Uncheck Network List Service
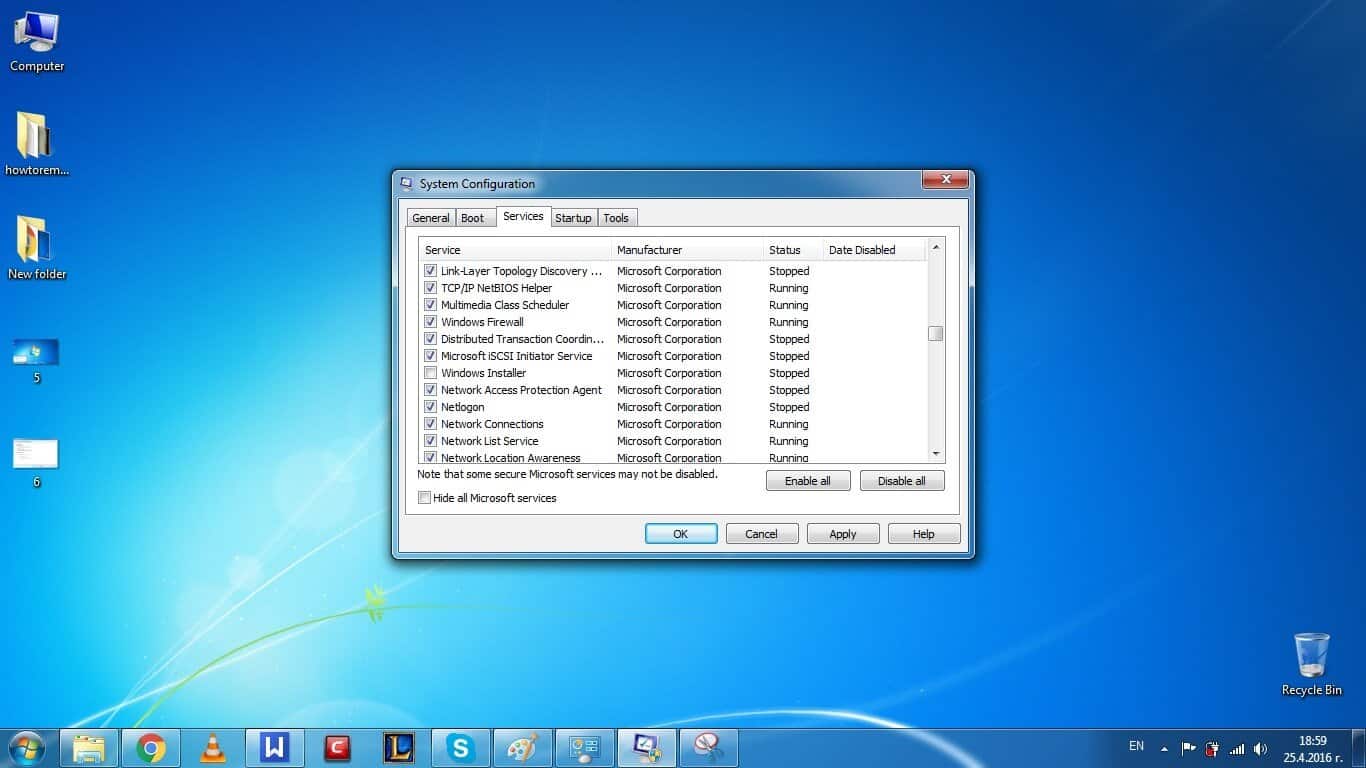This screenshot has height=768, width=1366. pyautogui.click(x=431, y=441)
